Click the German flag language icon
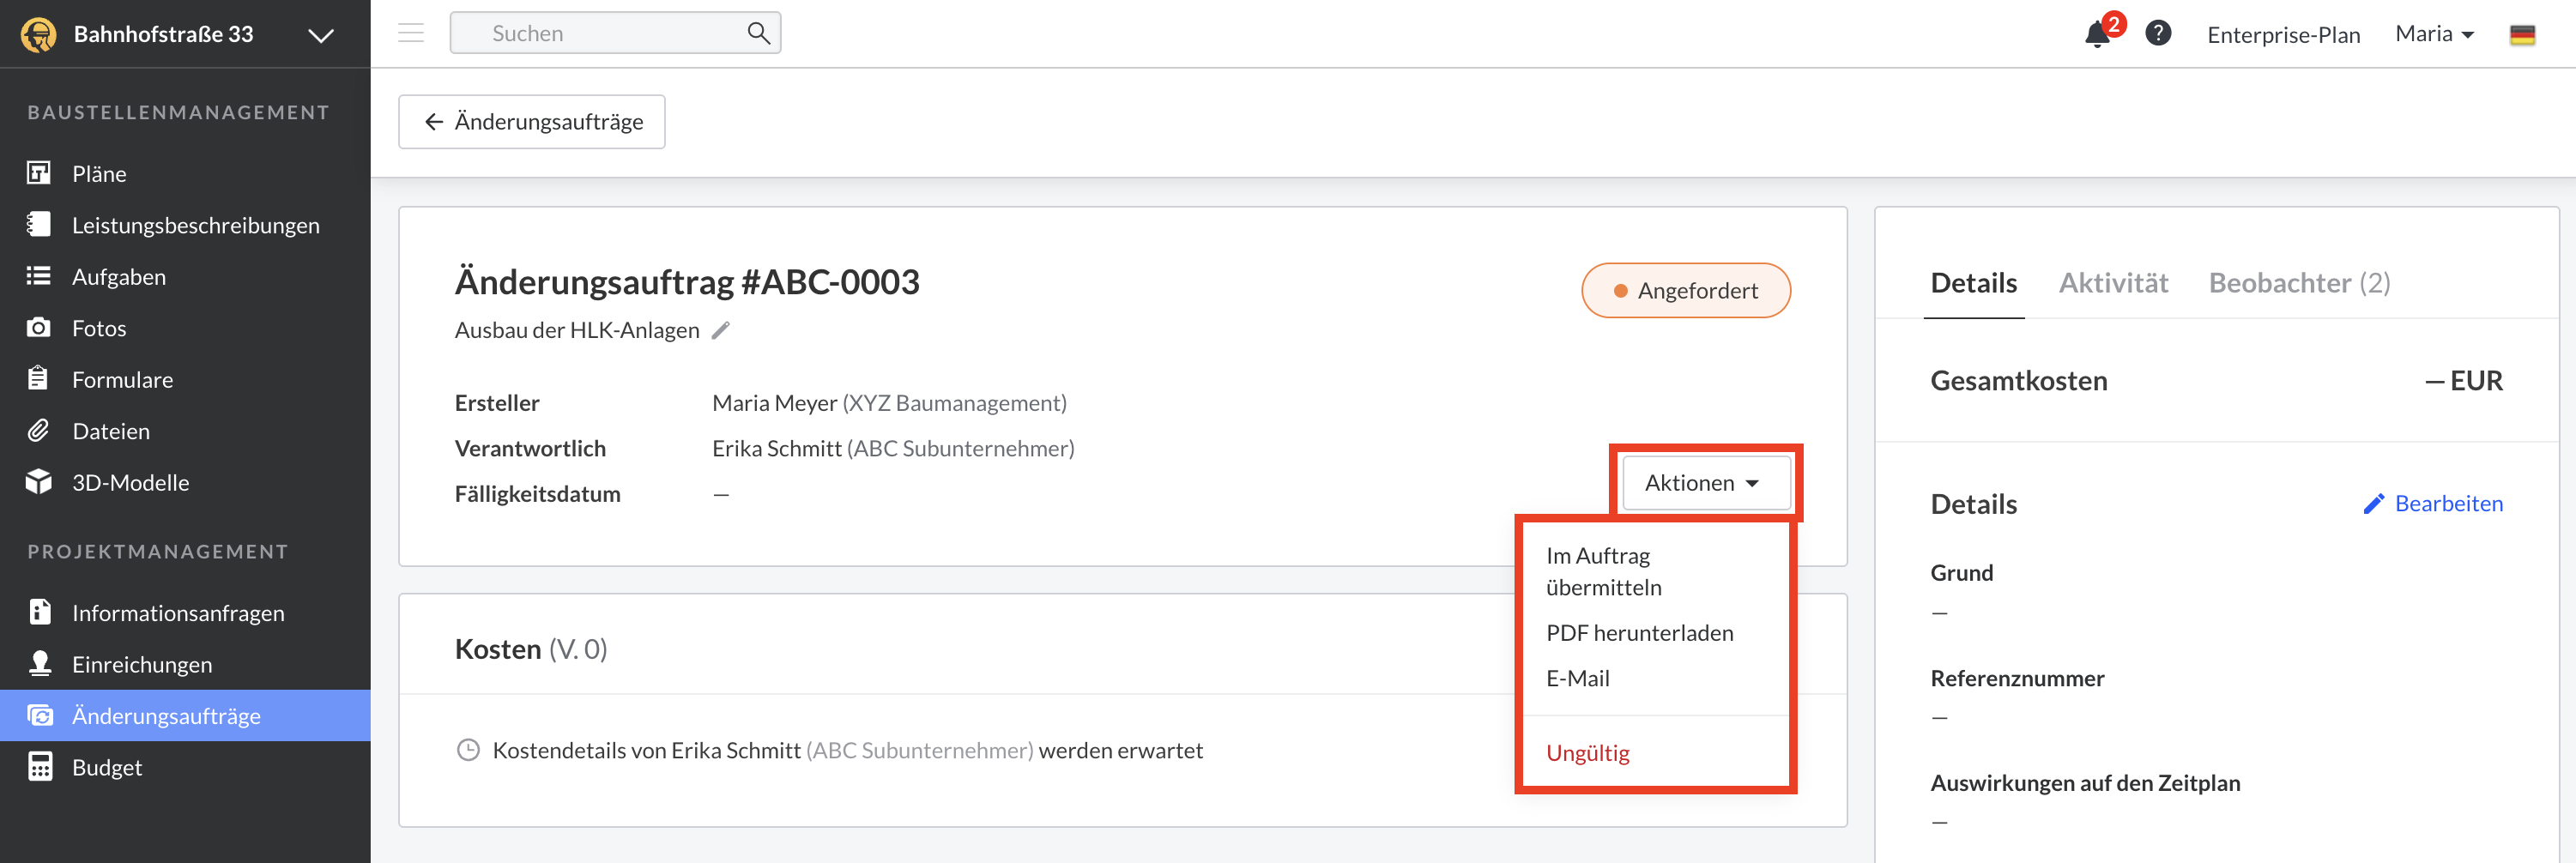The width and height of the screenshot is (2576, 863). 2522,35
